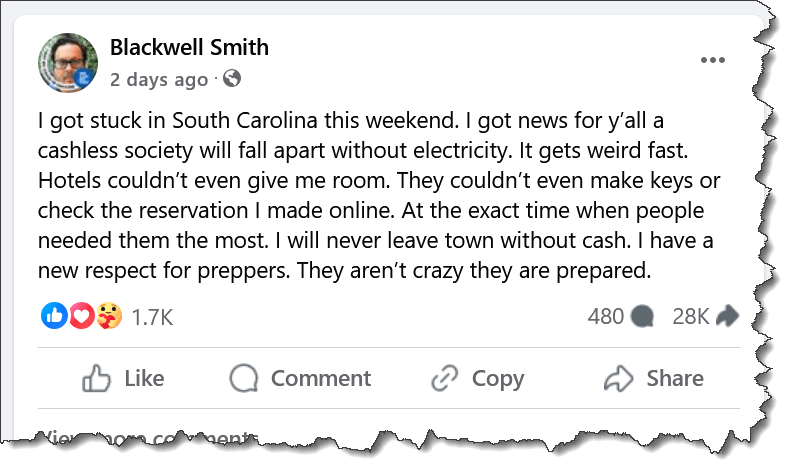Open the Blackwell Smith profile name link
797x474 pixels.
[x=189, y=48]
